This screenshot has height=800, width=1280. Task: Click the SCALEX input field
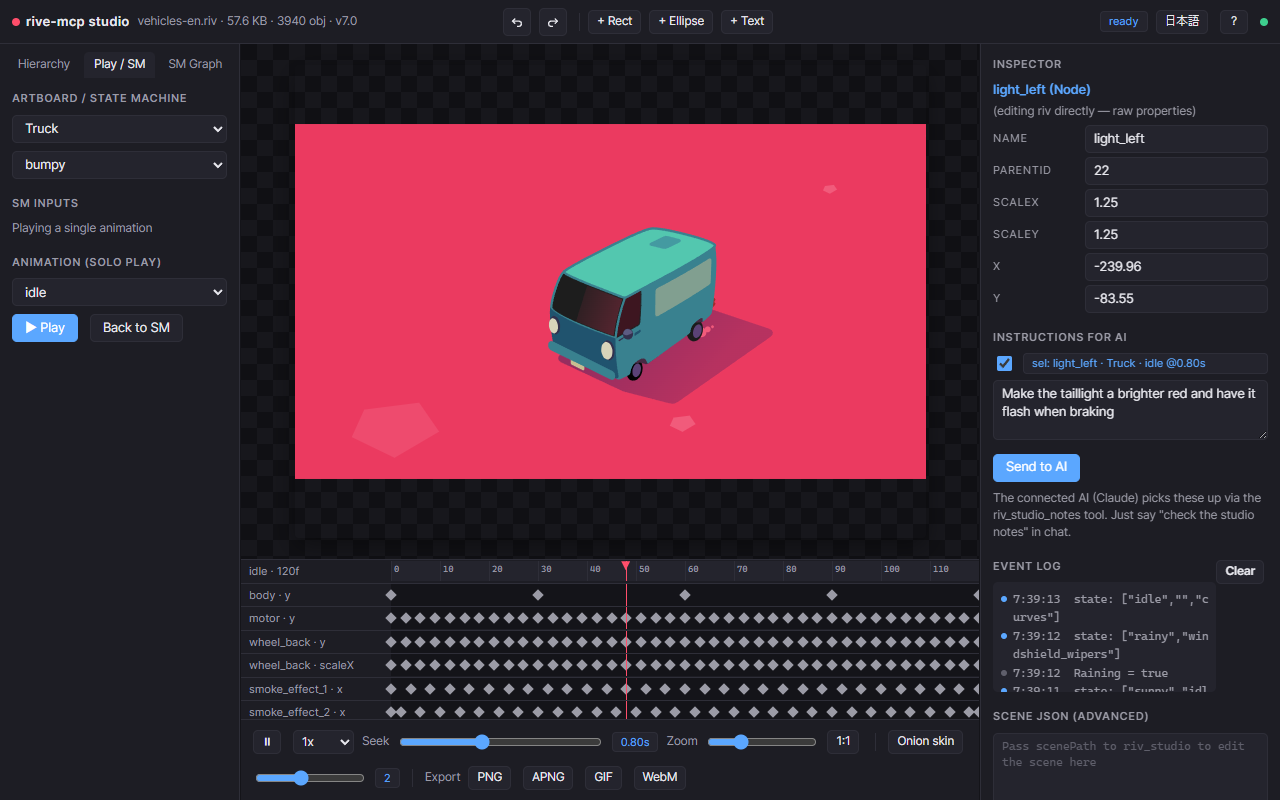pos(1176,202)
